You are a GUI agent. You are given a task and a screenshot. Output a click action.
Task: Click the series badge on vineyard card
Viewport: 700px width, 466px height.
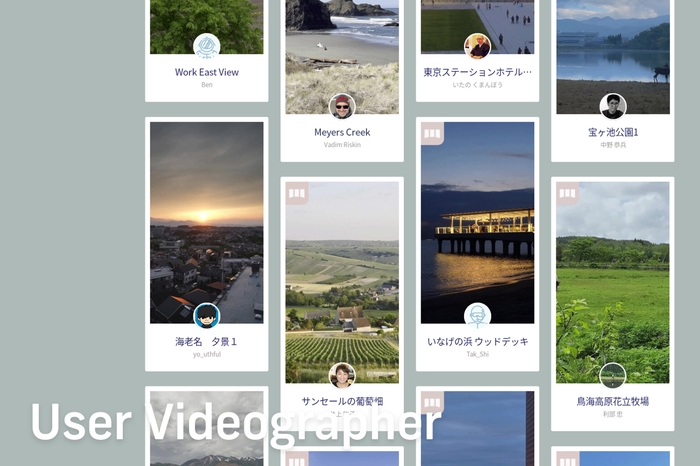297,193
